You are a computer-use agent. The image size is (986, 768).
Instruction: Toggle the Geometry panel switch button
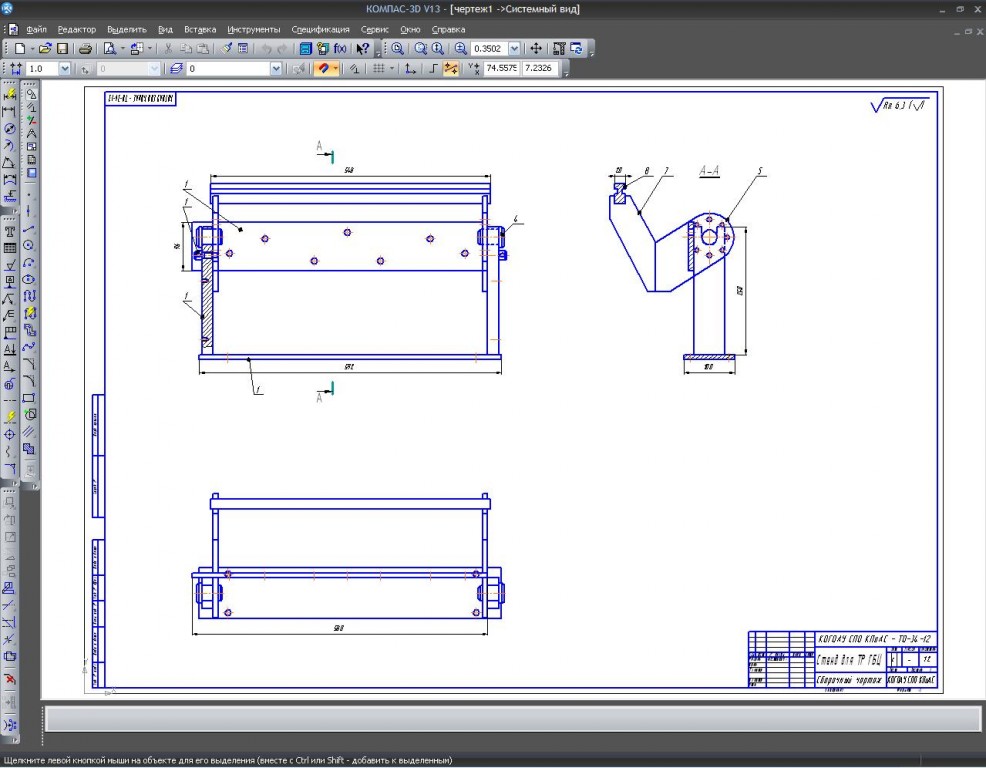tap(31, 94)
